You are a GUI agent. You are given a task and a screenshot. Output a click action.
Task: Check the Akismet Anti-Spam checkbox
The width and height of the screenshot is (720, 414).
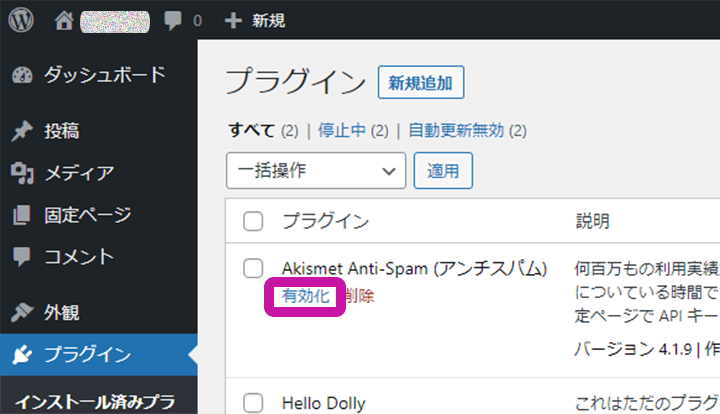(254, 268)
